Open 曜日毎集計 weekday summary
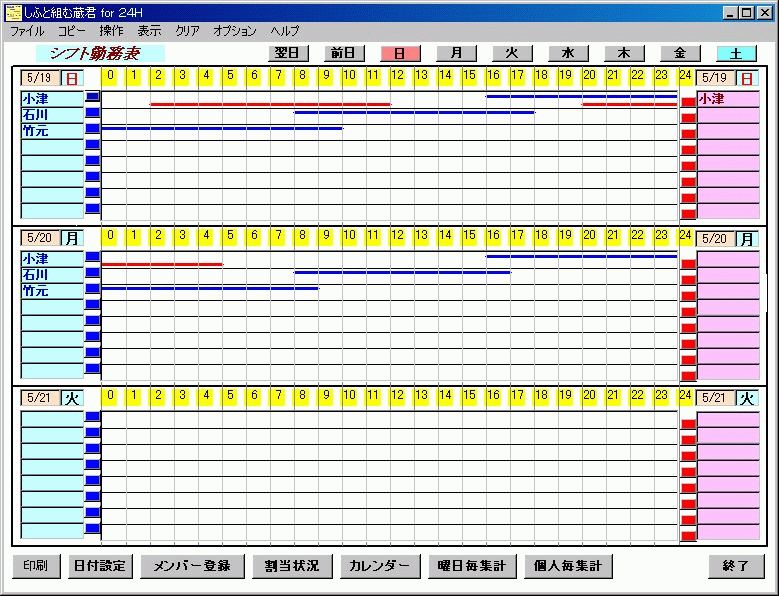Viewport: 779px width, 596px height. [472, 566]
